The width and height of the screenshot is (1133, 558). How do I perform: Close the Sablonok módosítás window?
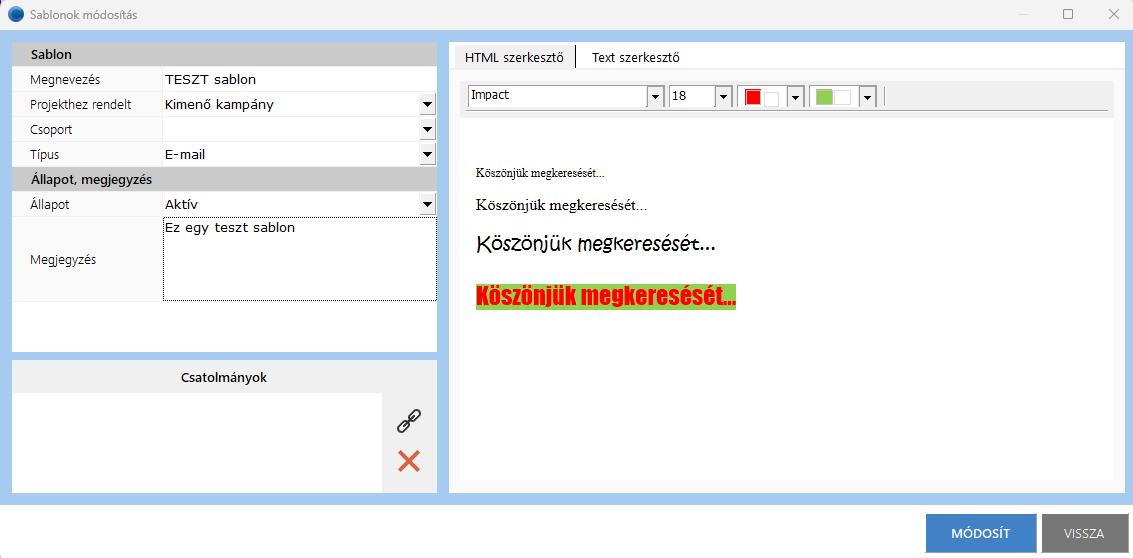pyautogui.click(x=1113, y=14)
